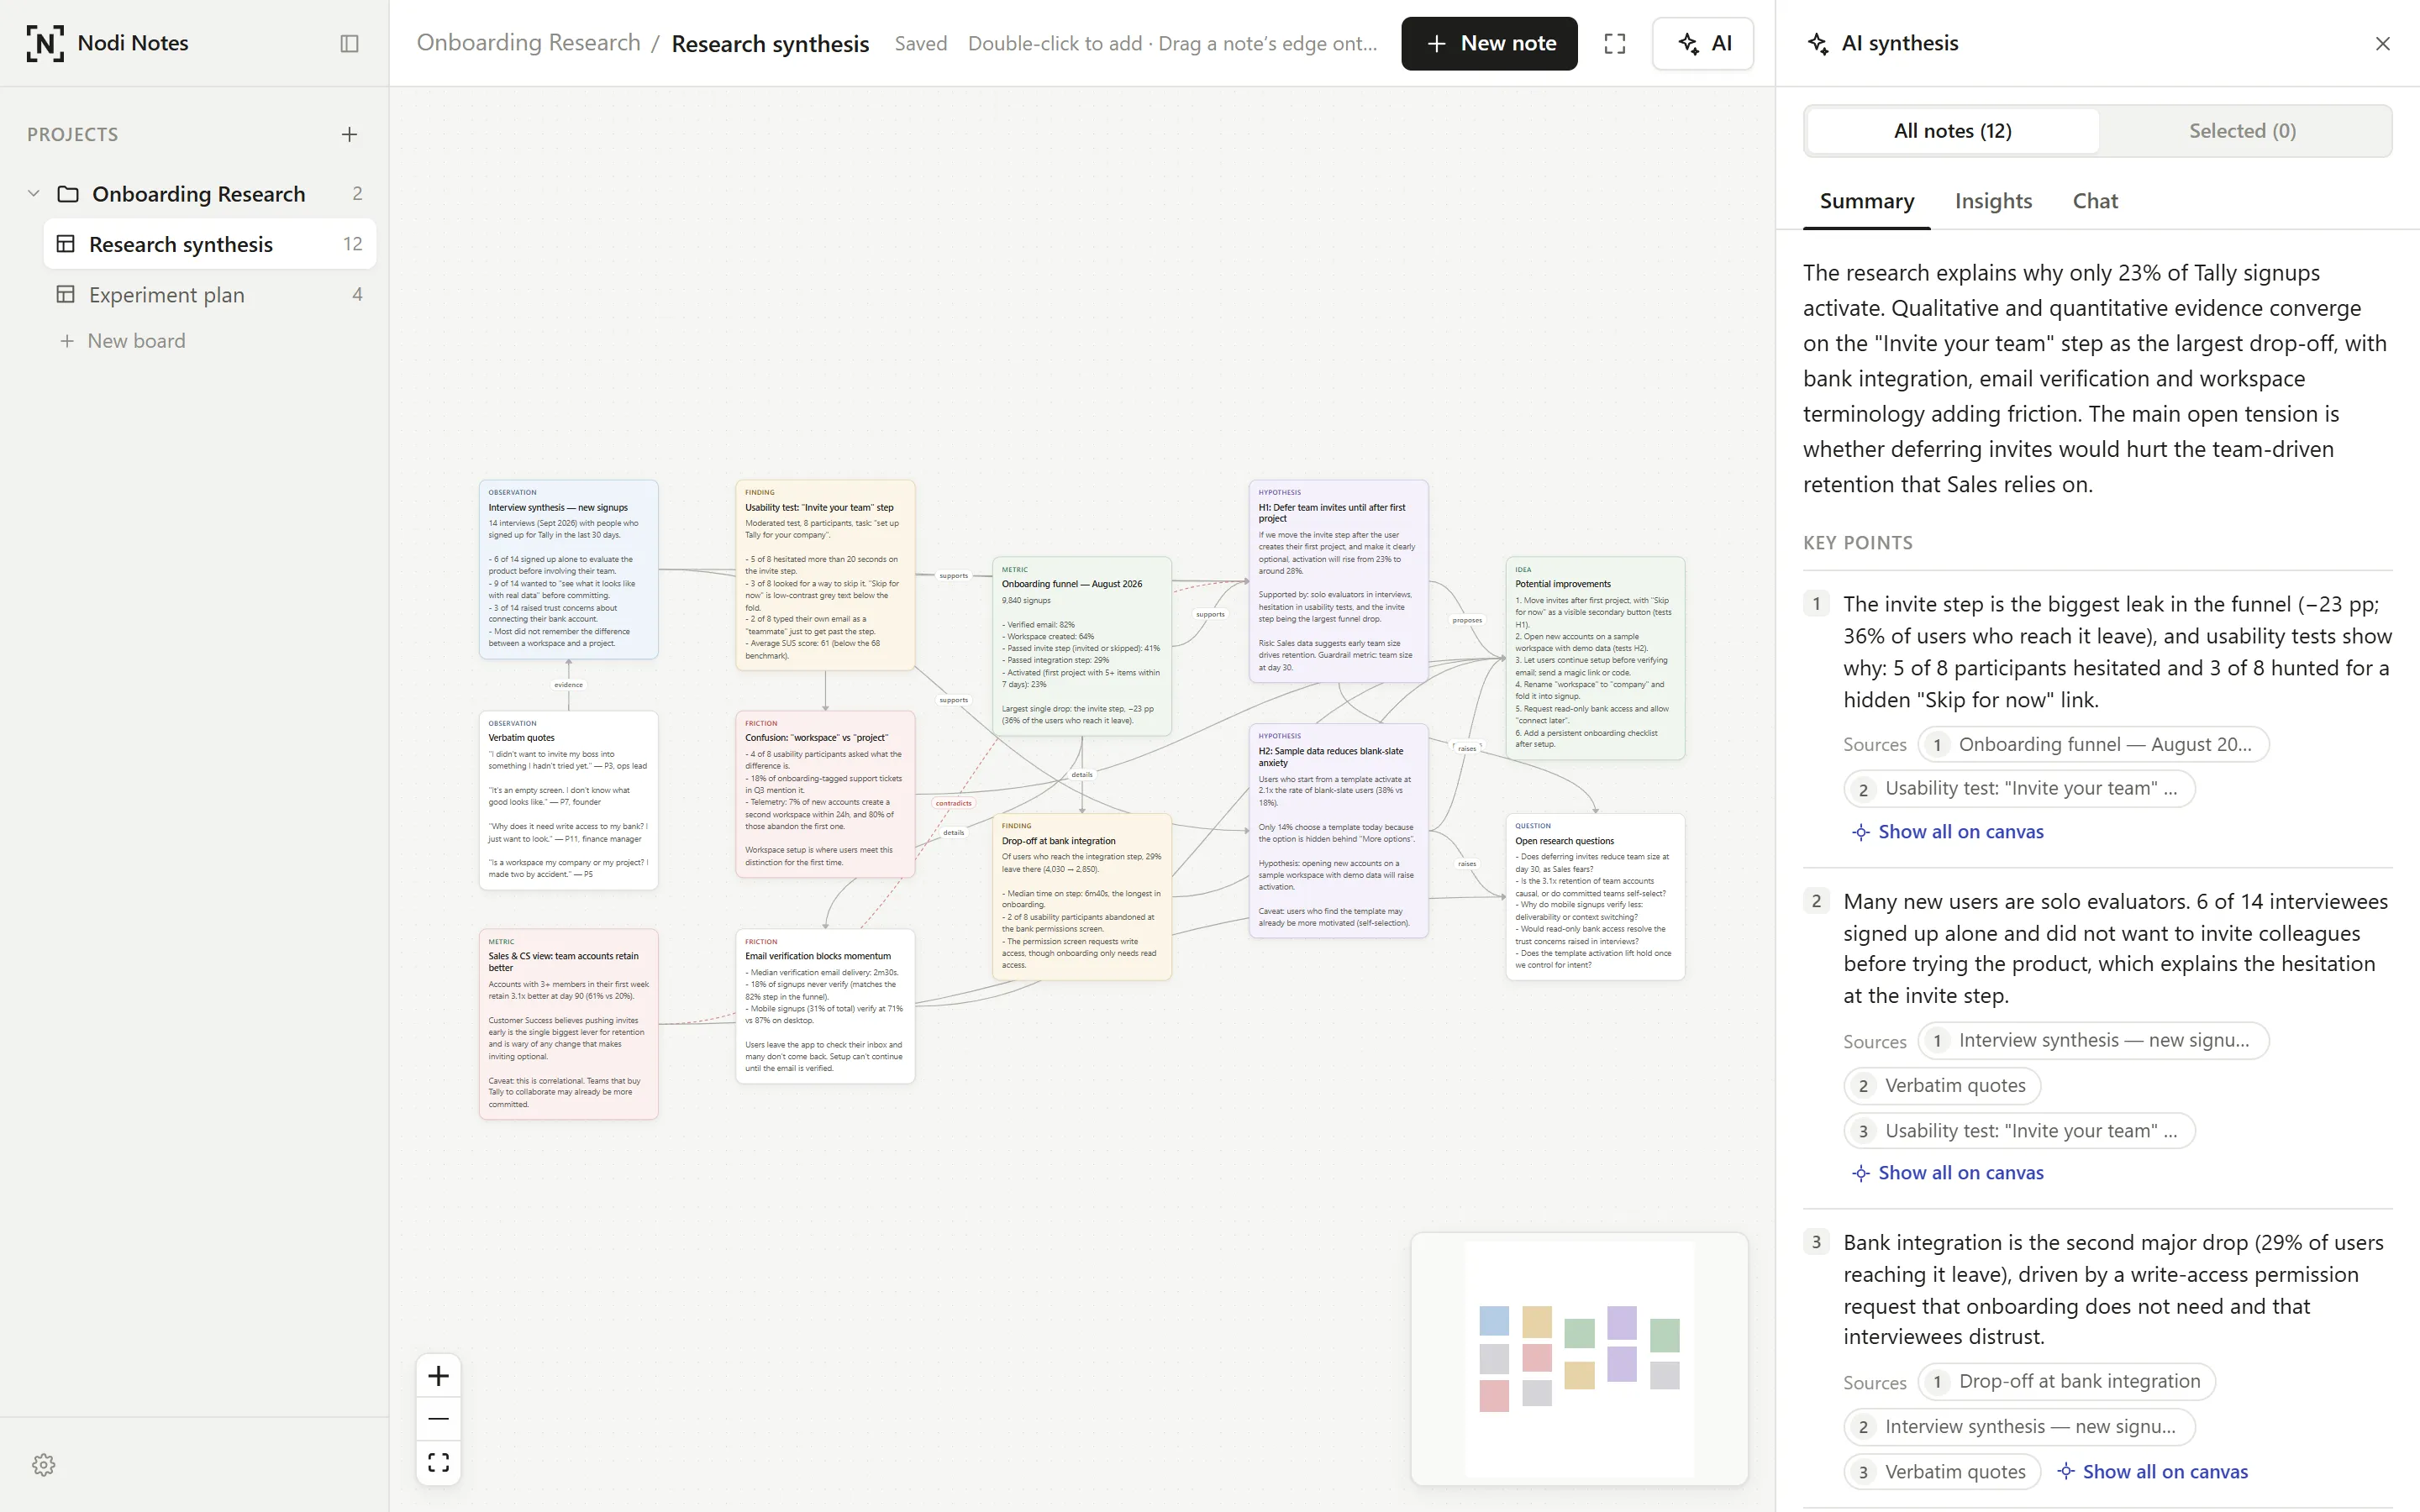Open Verbatim quotes source under key point 2
Viewport: 2420px width, 1512px height.
tap(1941, 1085)
